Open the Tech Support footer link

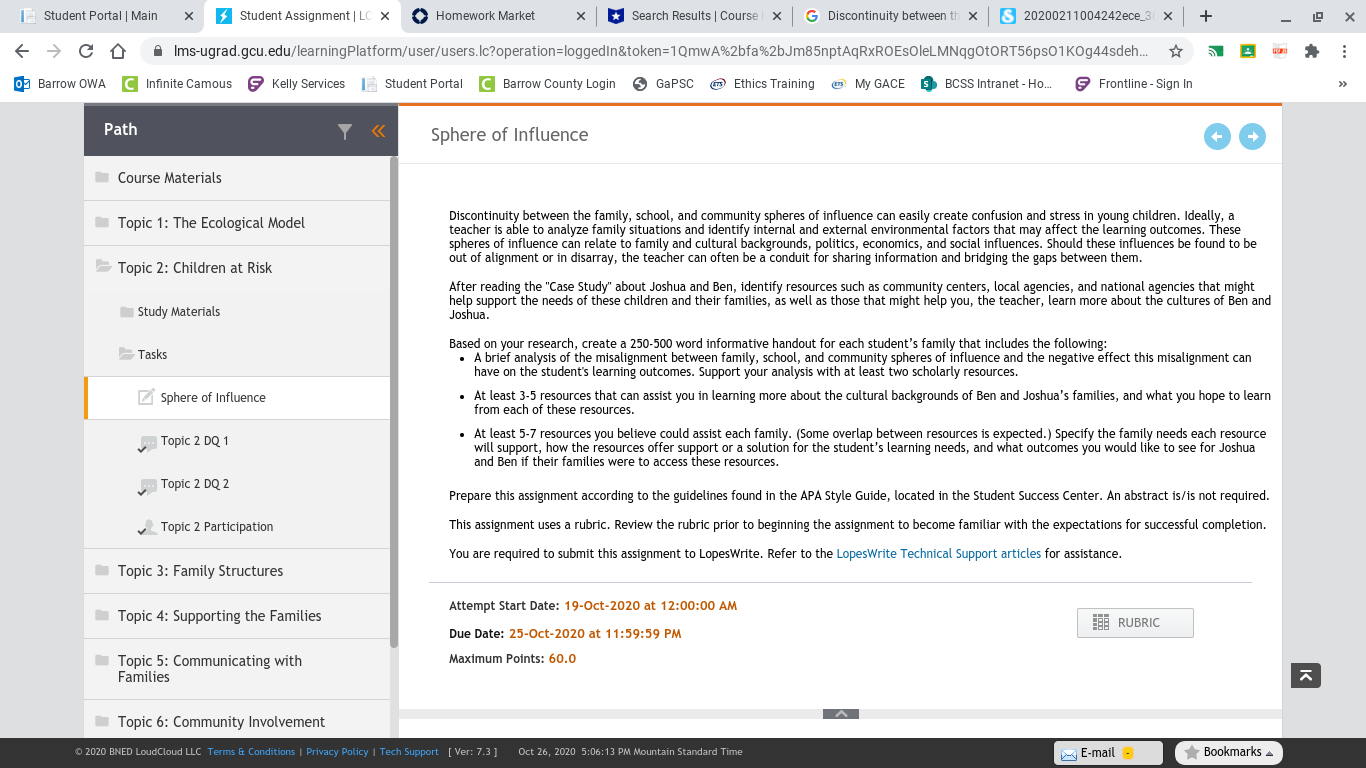[x=409, y=752]
